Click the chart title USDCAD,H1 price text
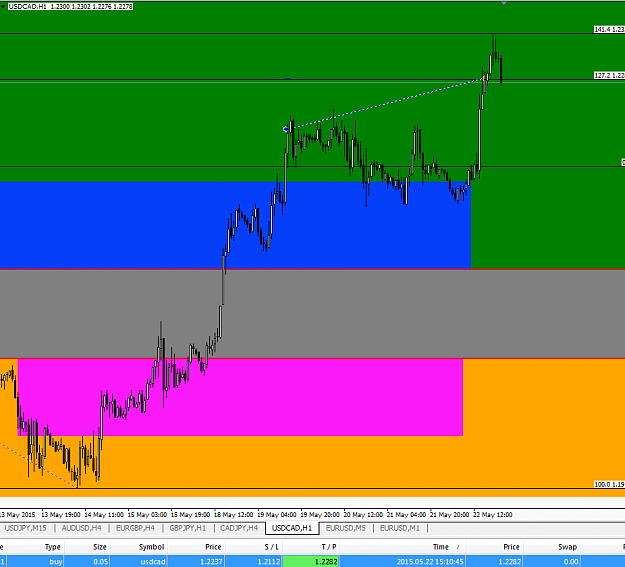The width and height of the screenshot is (625, 567). click(70, 6)
